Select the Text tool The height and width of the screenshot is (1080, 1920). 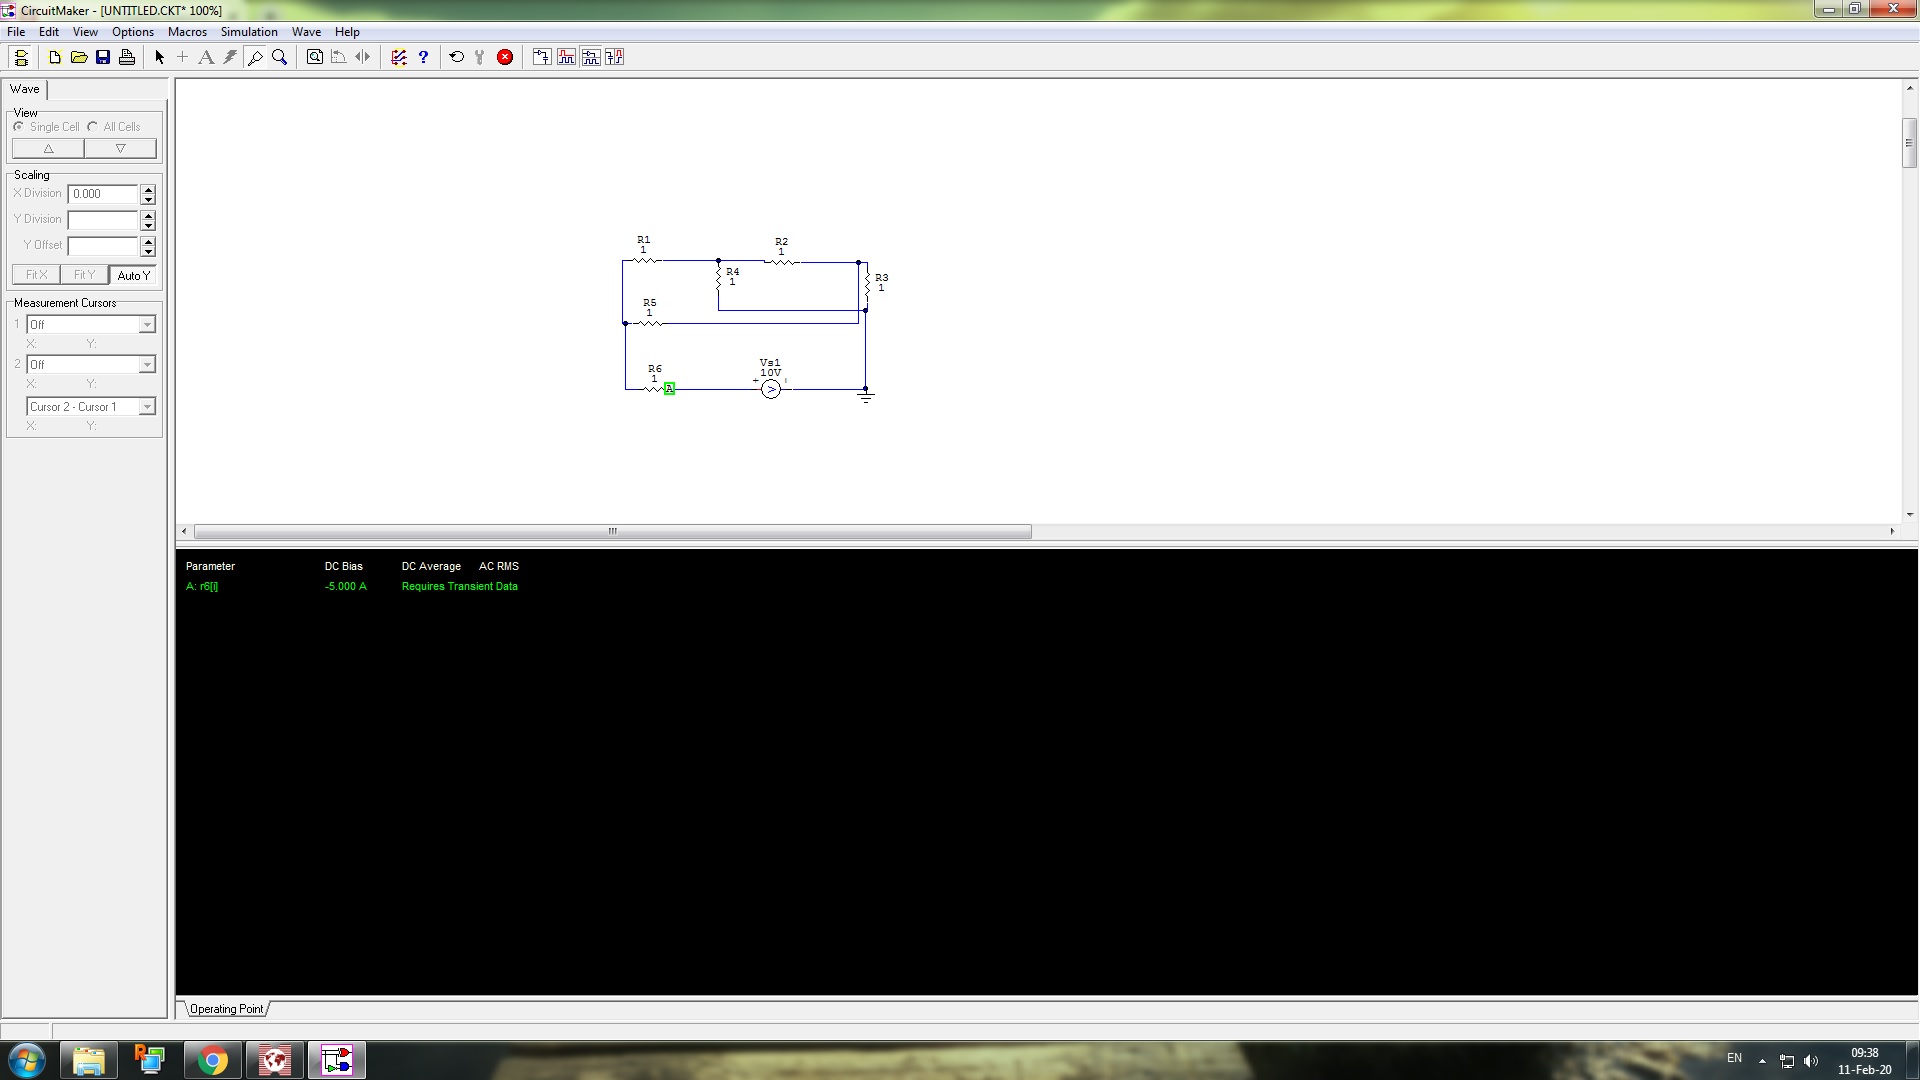pyautogui.click(x=206, y=57)
